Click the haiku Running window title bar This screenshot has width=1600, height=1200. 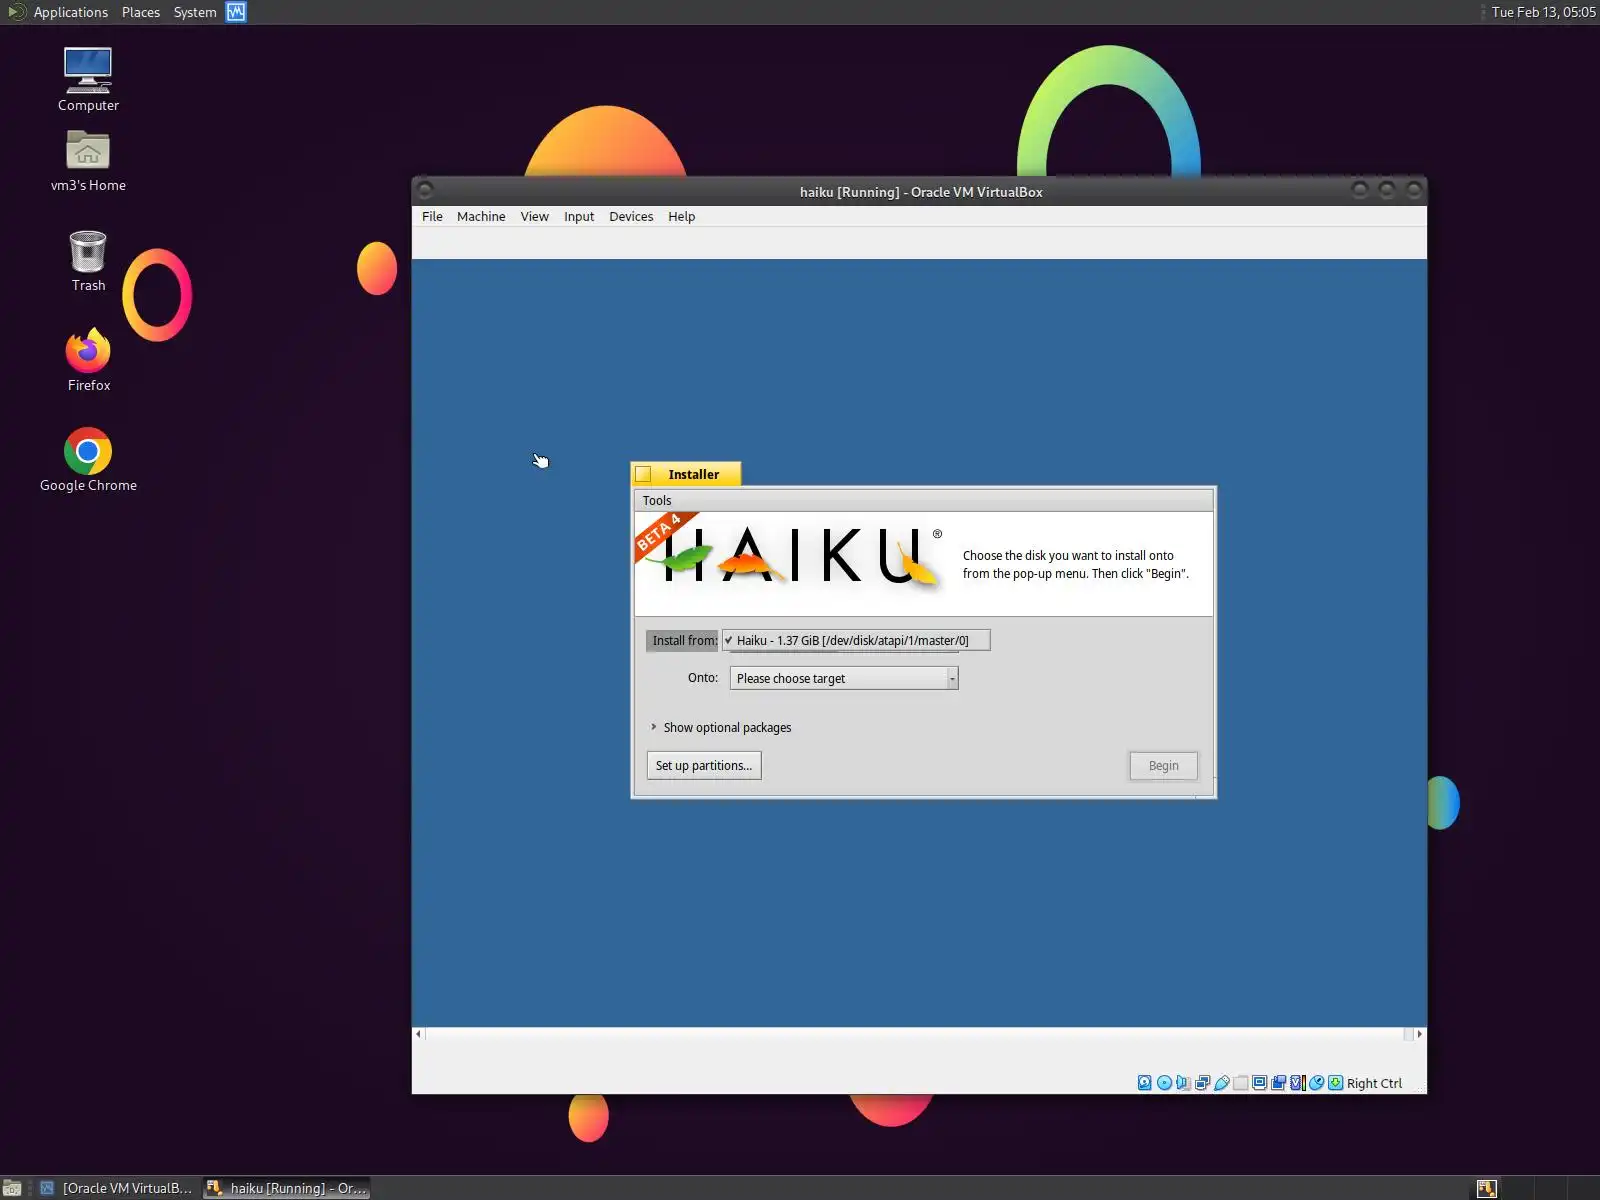(920, 192)
